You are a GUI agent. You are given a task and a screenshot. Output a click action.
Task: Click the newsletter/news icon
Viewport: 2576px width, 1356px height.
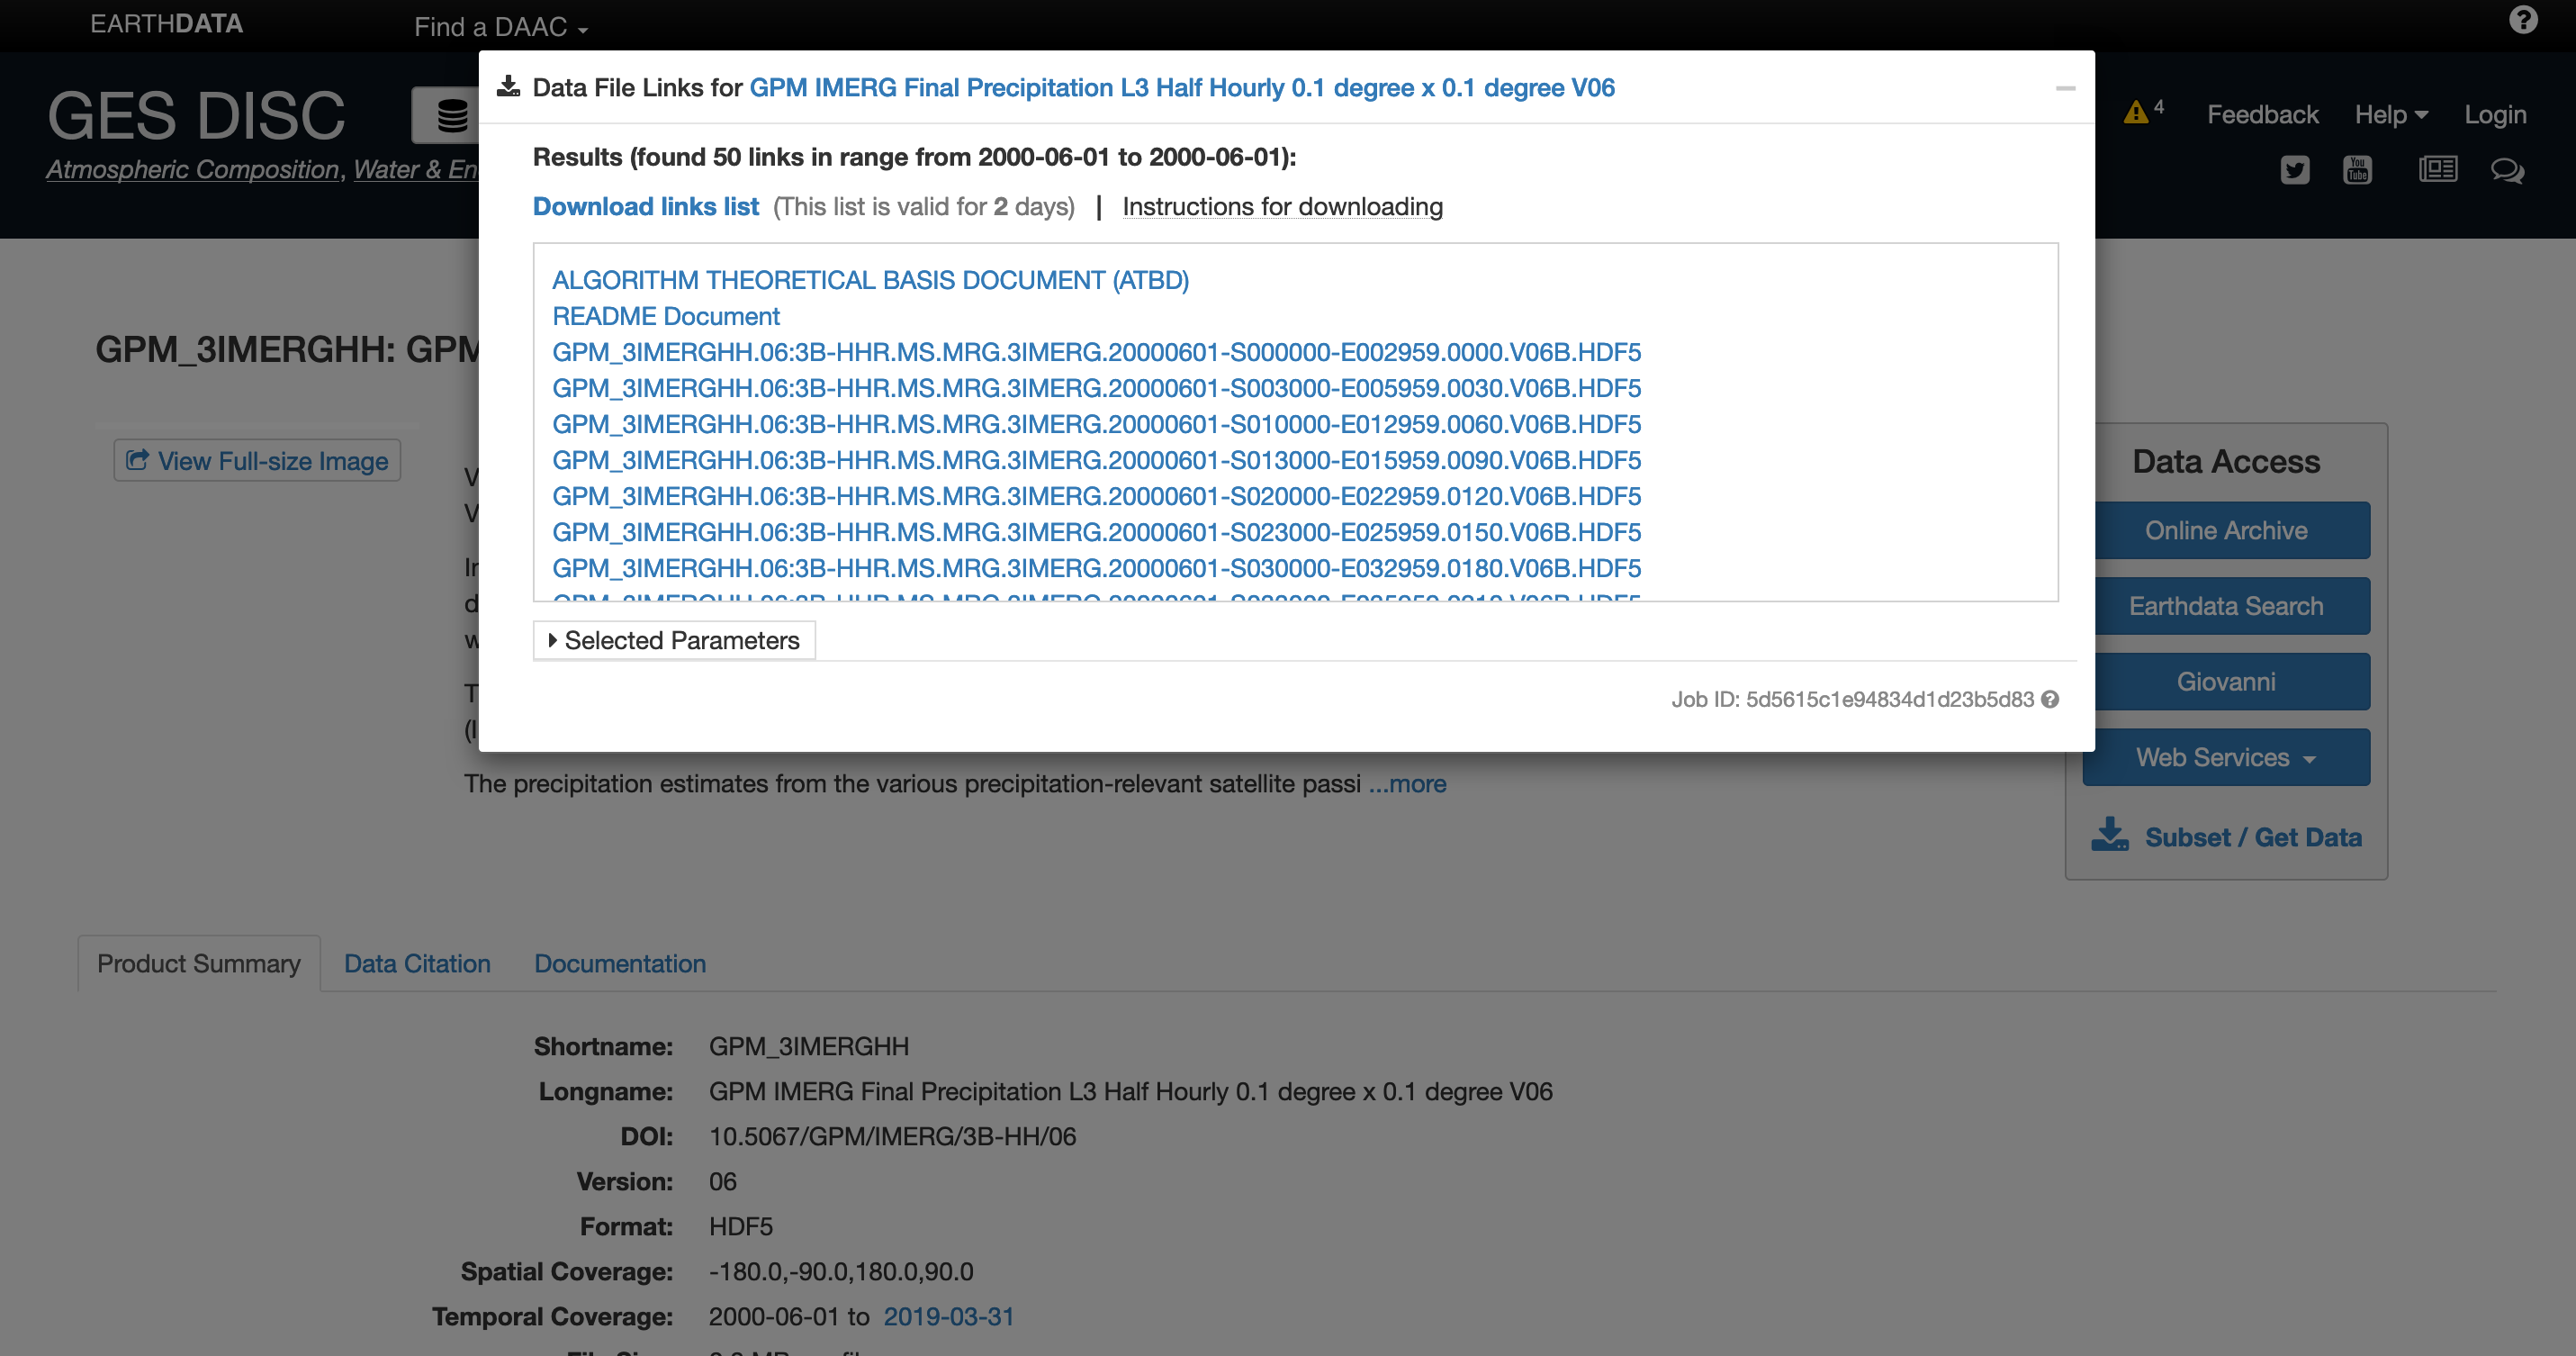pos(2438,170)
